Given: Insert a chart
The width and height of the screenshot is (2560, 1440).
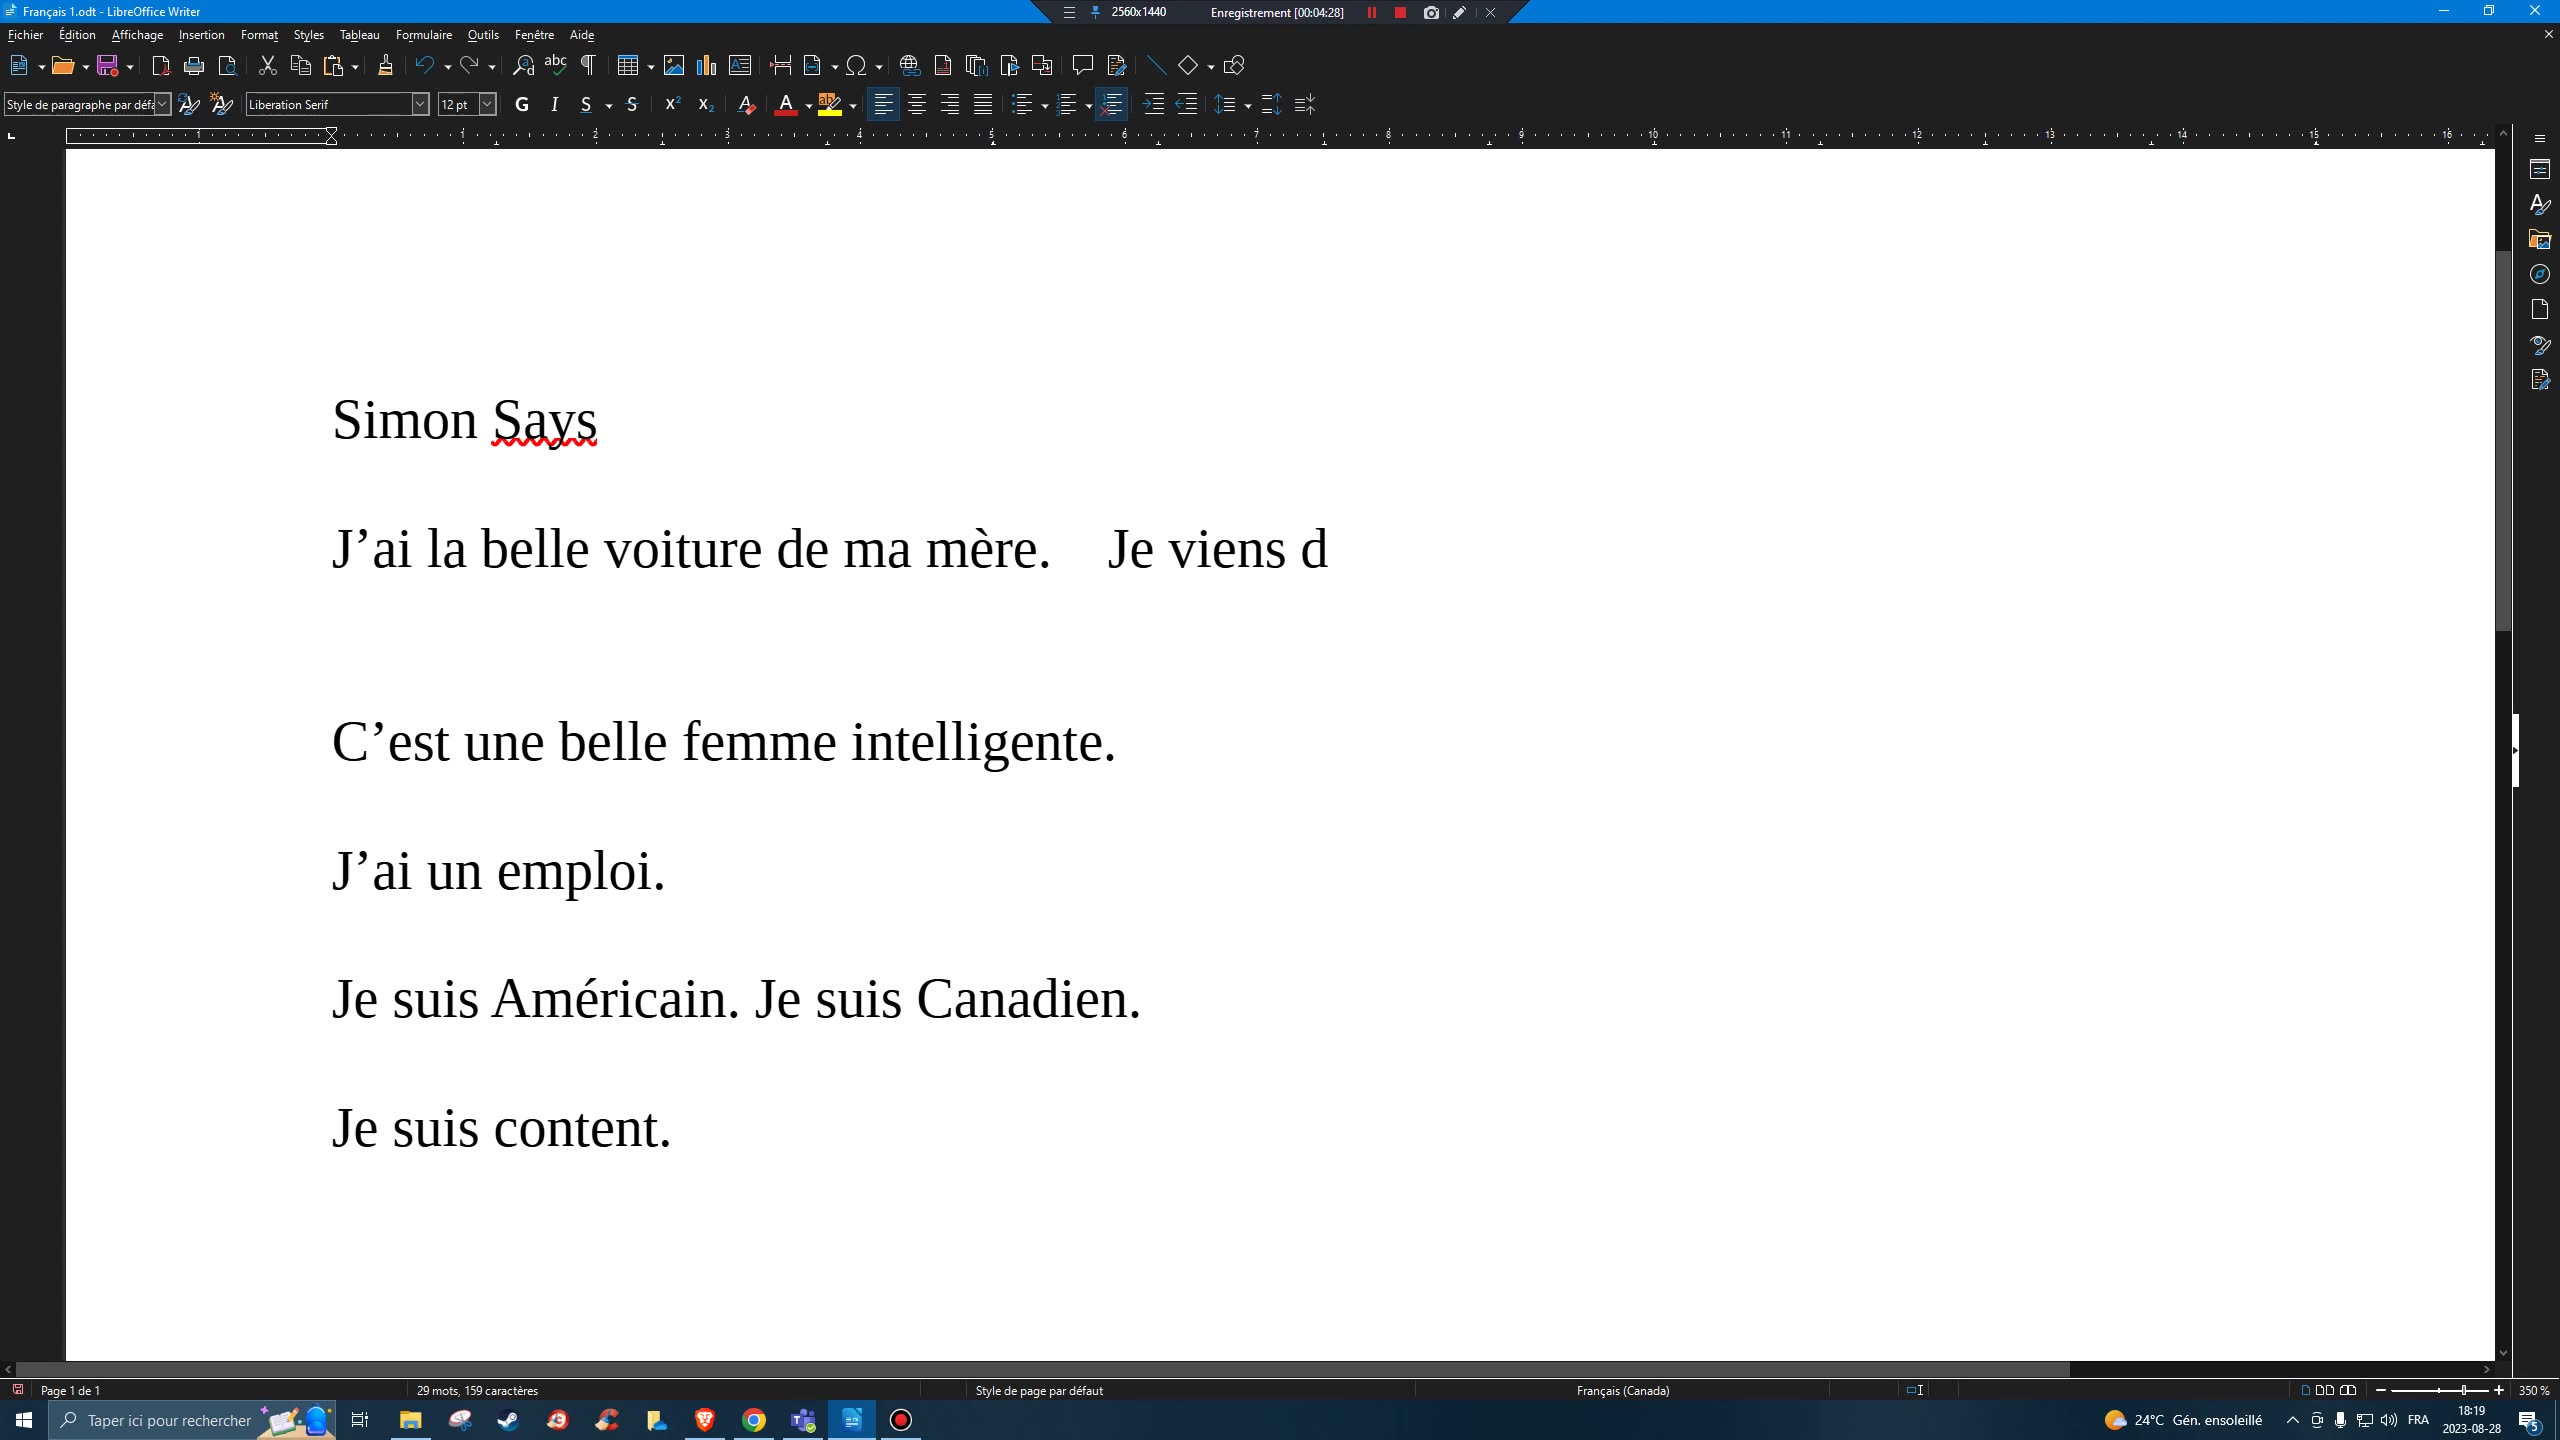Looking at the screenshot, I should click(707, 65).
